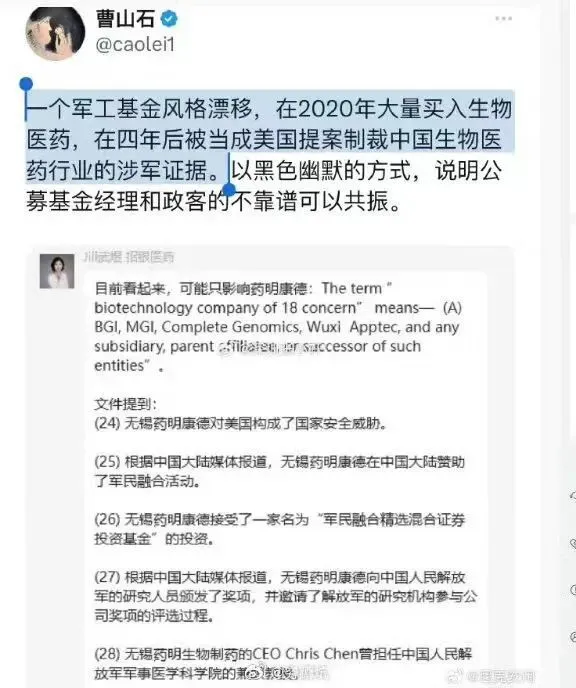Click the circular info icon at right edge

572,590
